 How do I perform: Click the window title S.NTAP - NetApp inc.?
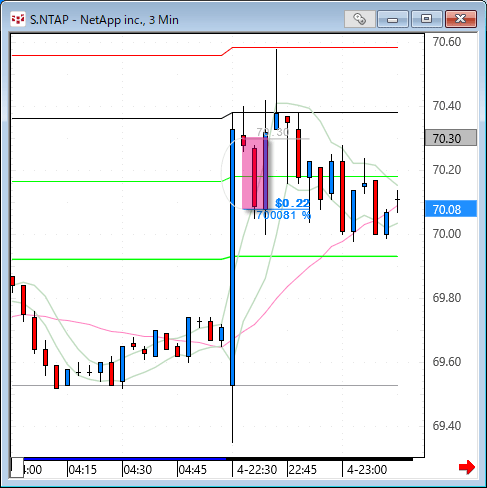(x=104, y=20)
